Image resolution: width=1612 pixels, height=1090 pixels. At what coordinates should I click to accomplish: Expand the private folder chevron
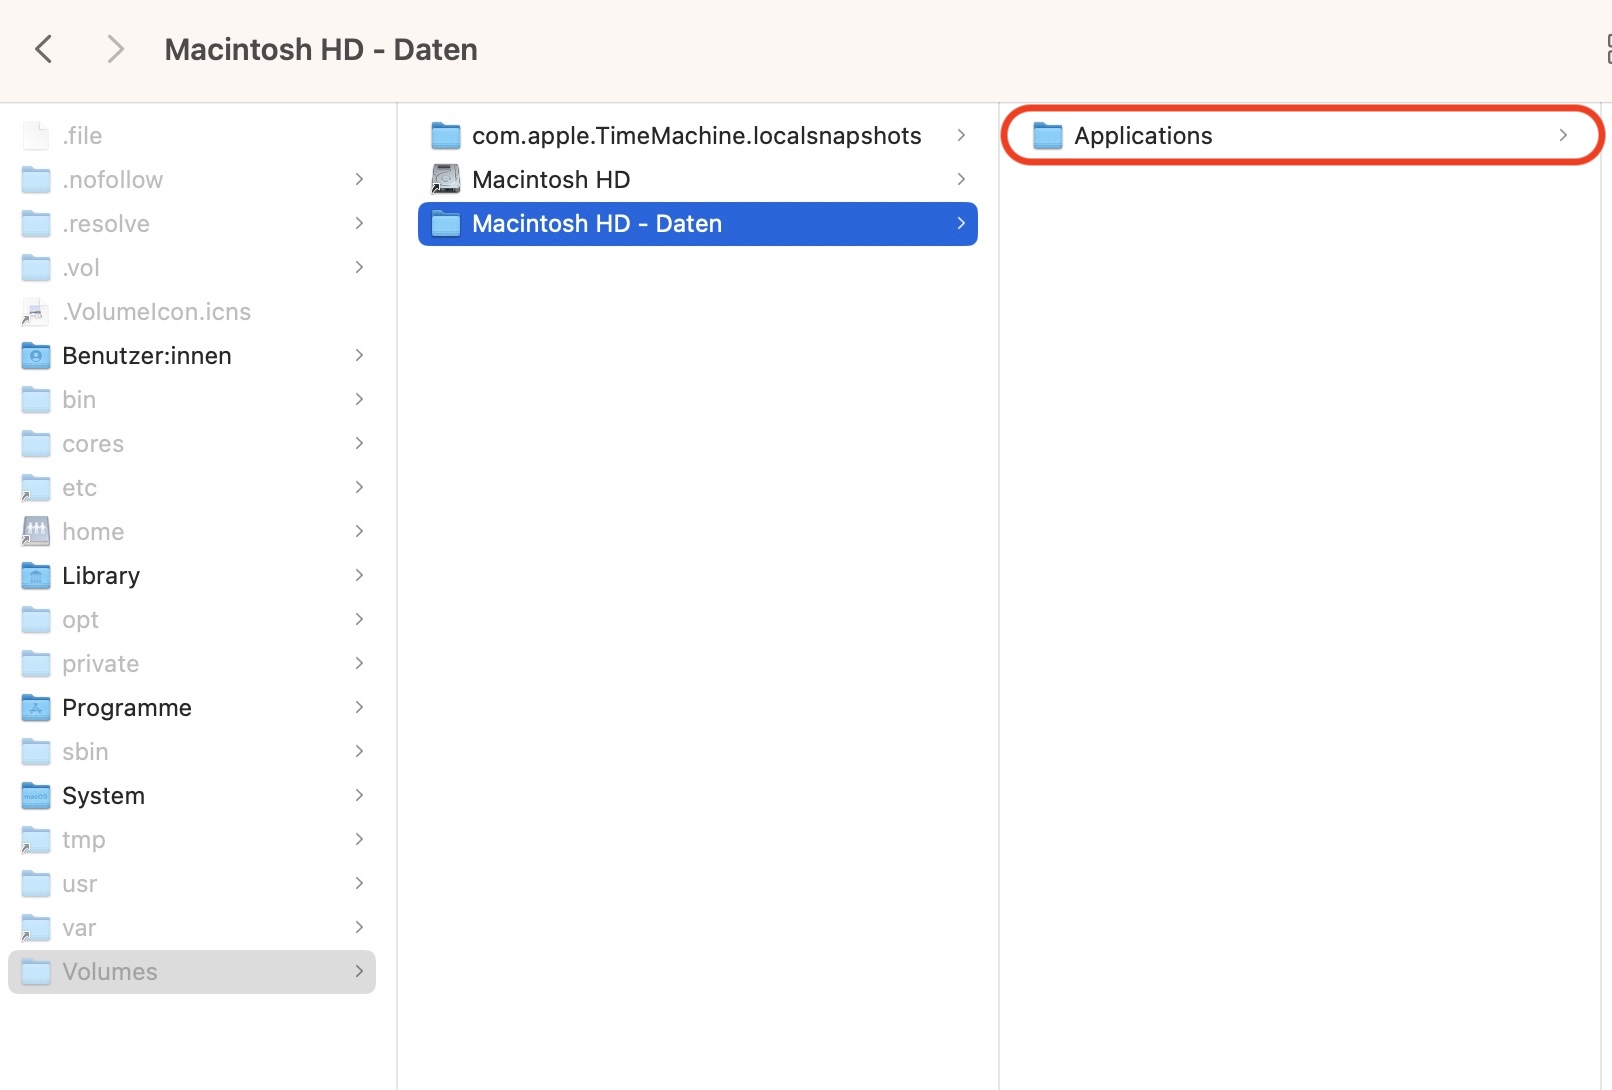[x=359, y=664]
